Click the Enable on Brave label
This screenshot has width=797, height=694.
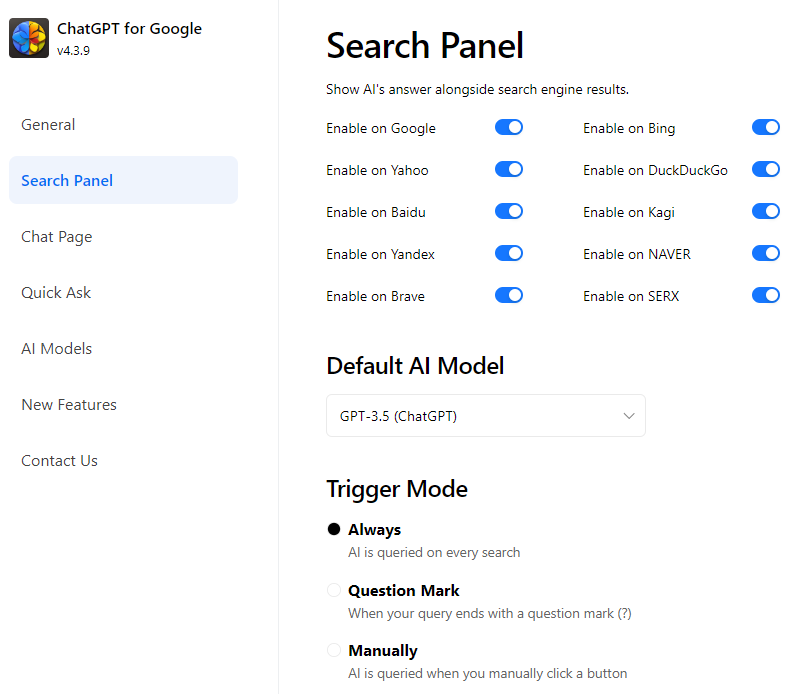[x=375, y=296]
